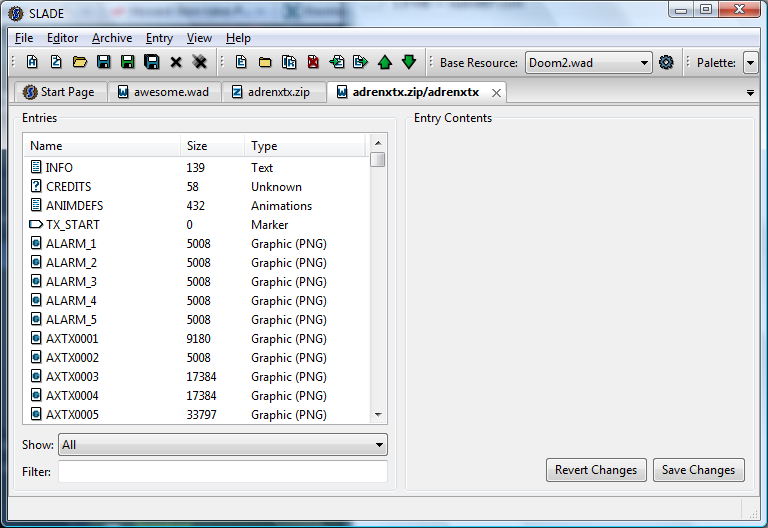The width and height of the screenshot is (768, 528).
Task: Click the Revert Changes button
Action: (596, 470)
